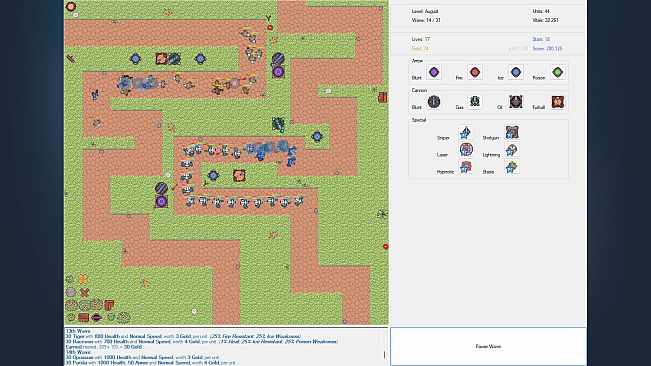The image size is (651, 366).
Task: Pick the Lightning special tower
Action: point(512,149)
